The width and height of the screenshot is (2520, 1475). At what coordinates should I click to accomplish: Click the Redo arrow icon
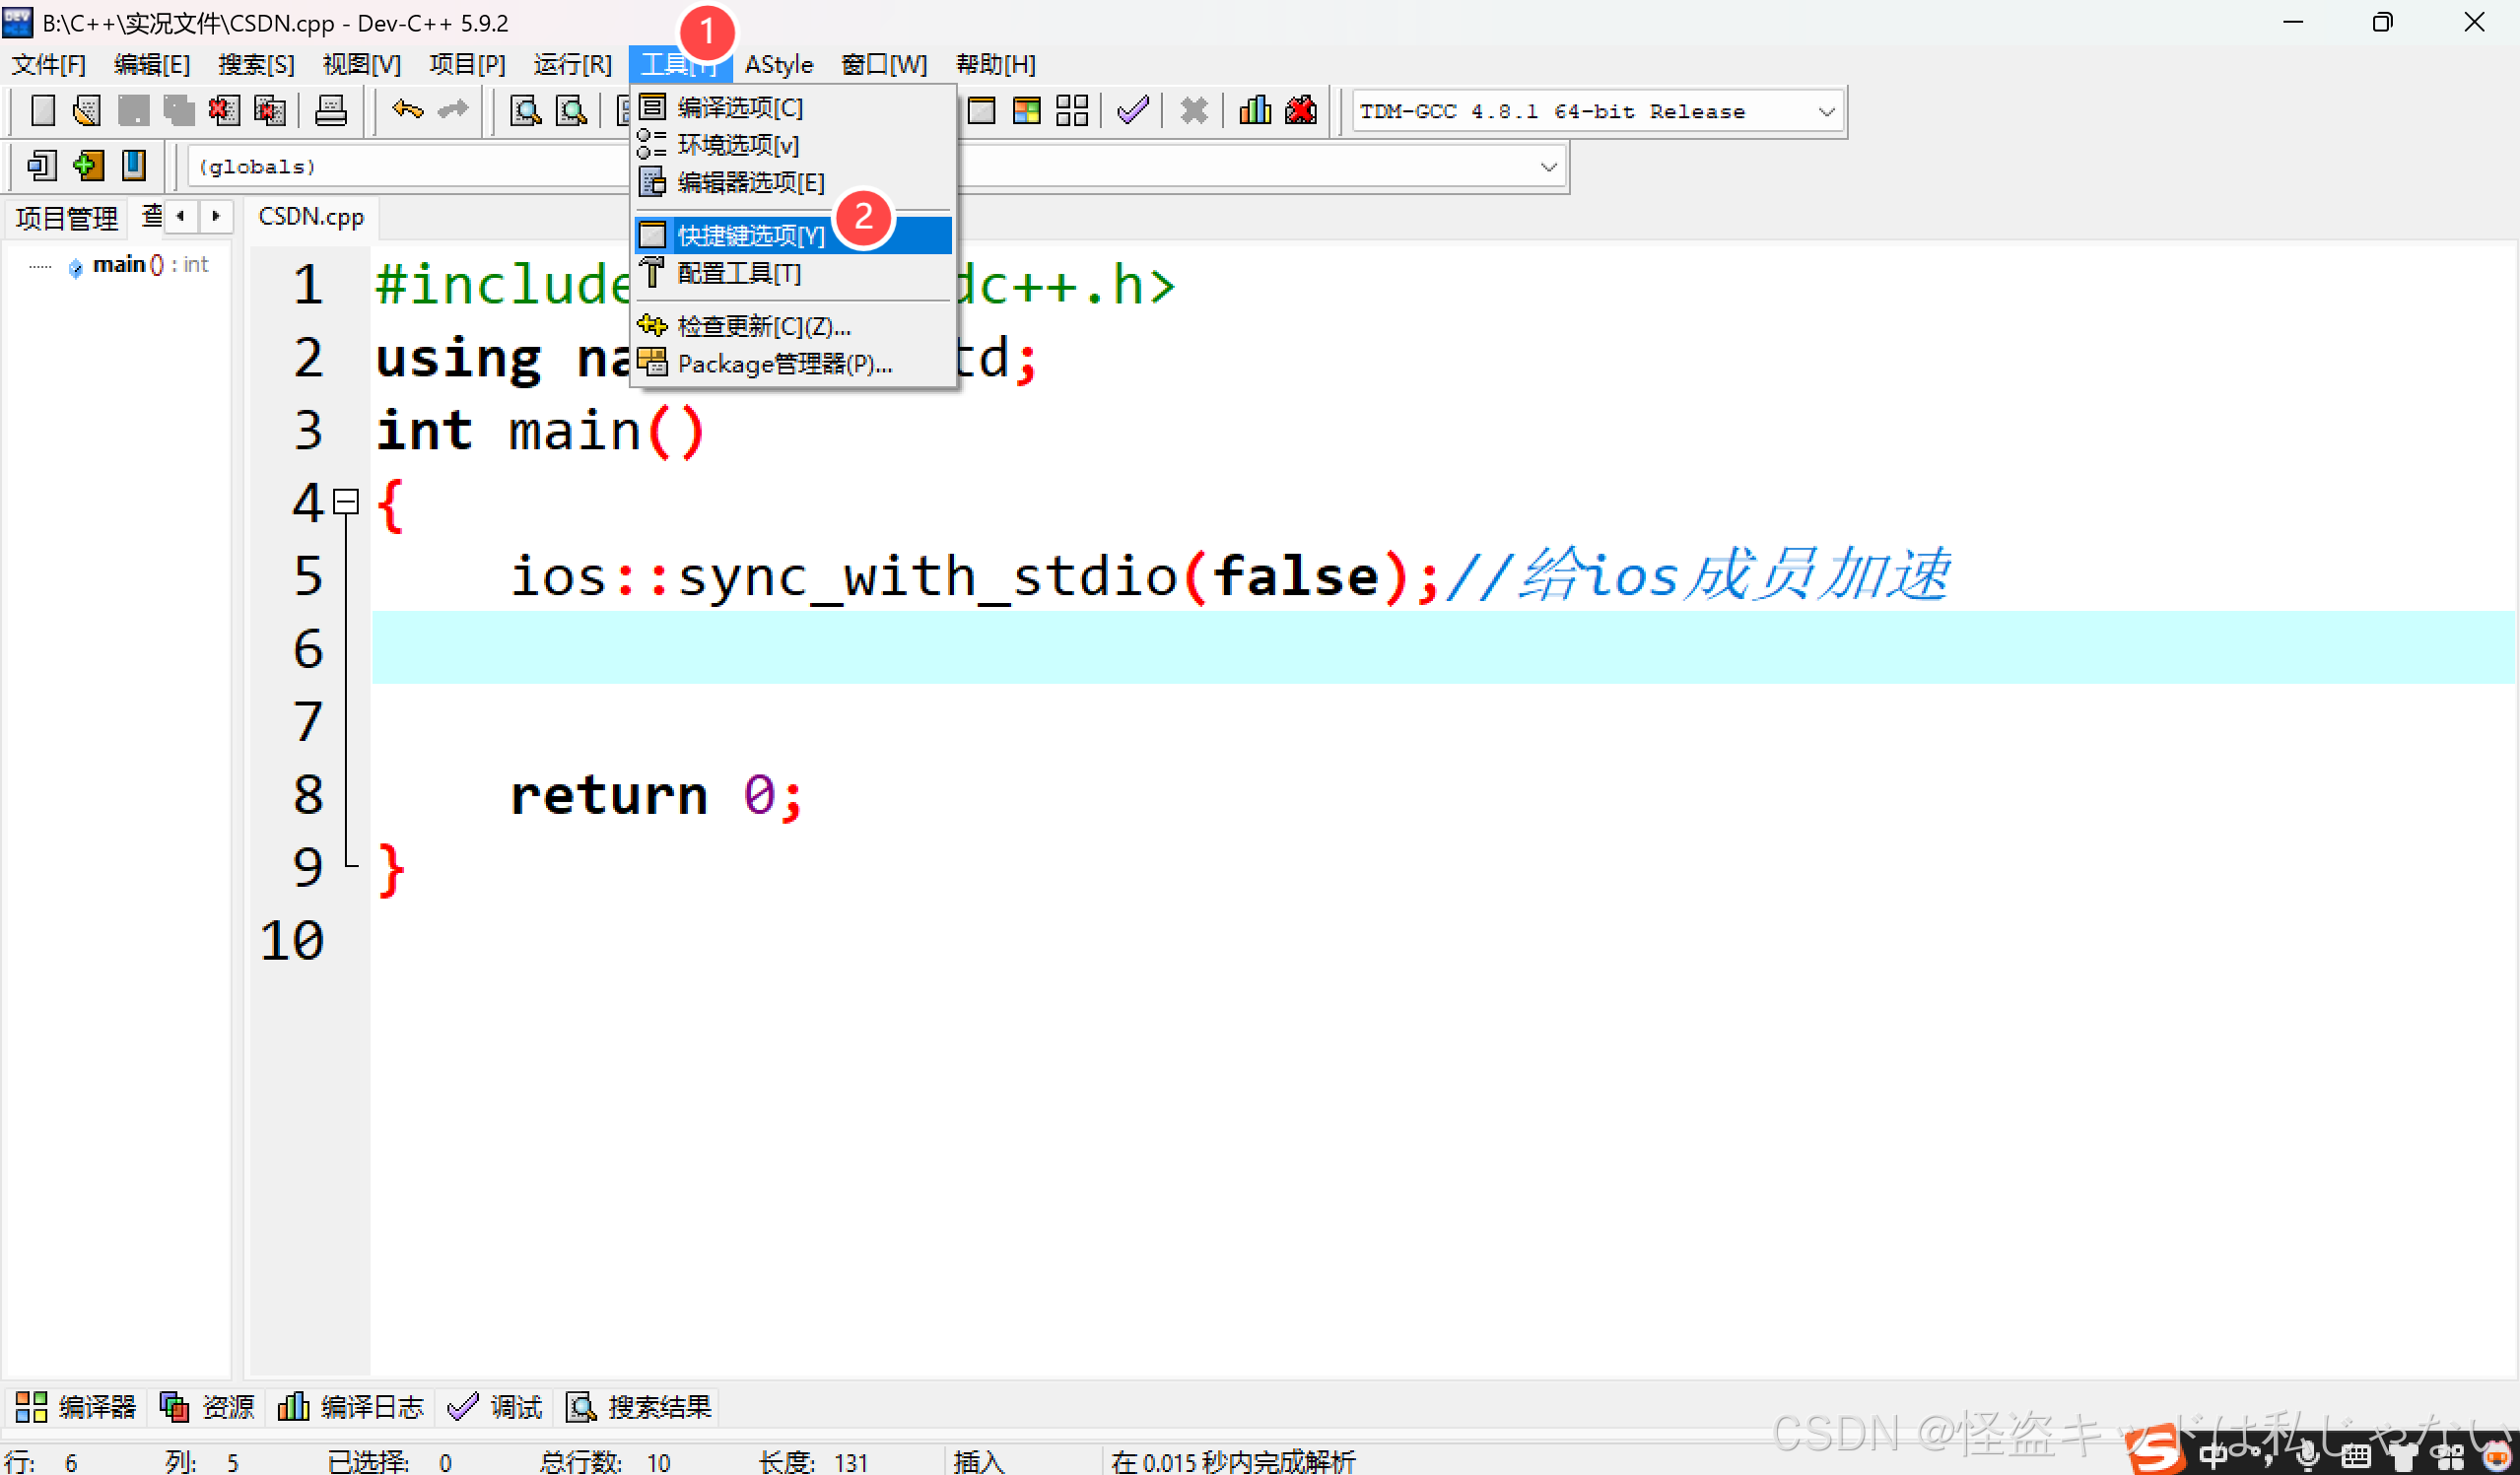[453, 110]
